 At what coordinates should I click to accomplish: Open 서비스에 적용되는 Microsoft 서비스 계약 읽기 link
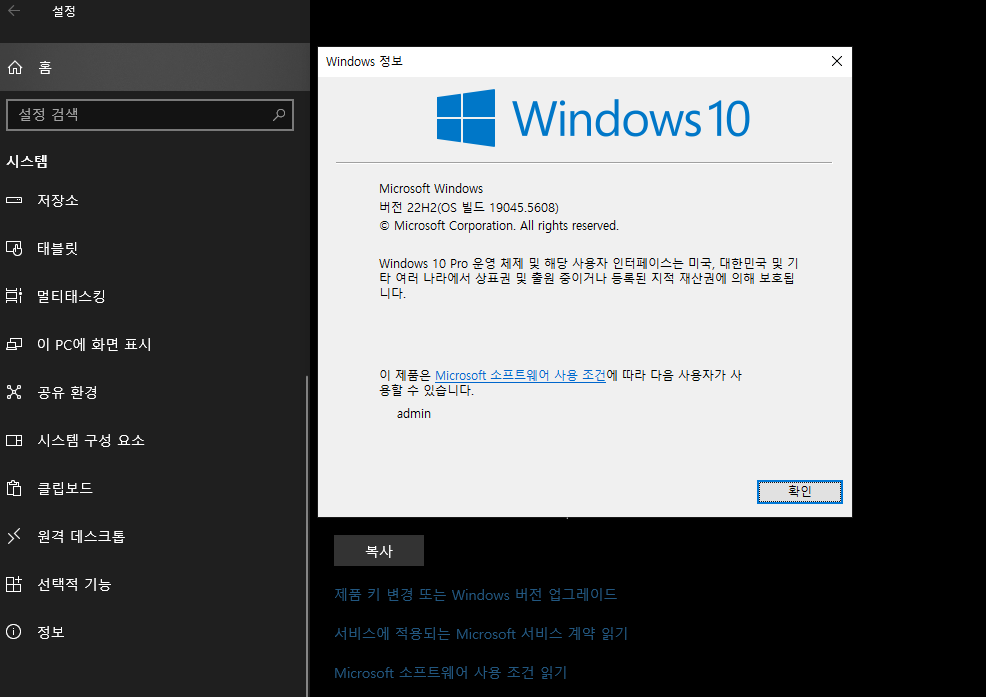481,633
